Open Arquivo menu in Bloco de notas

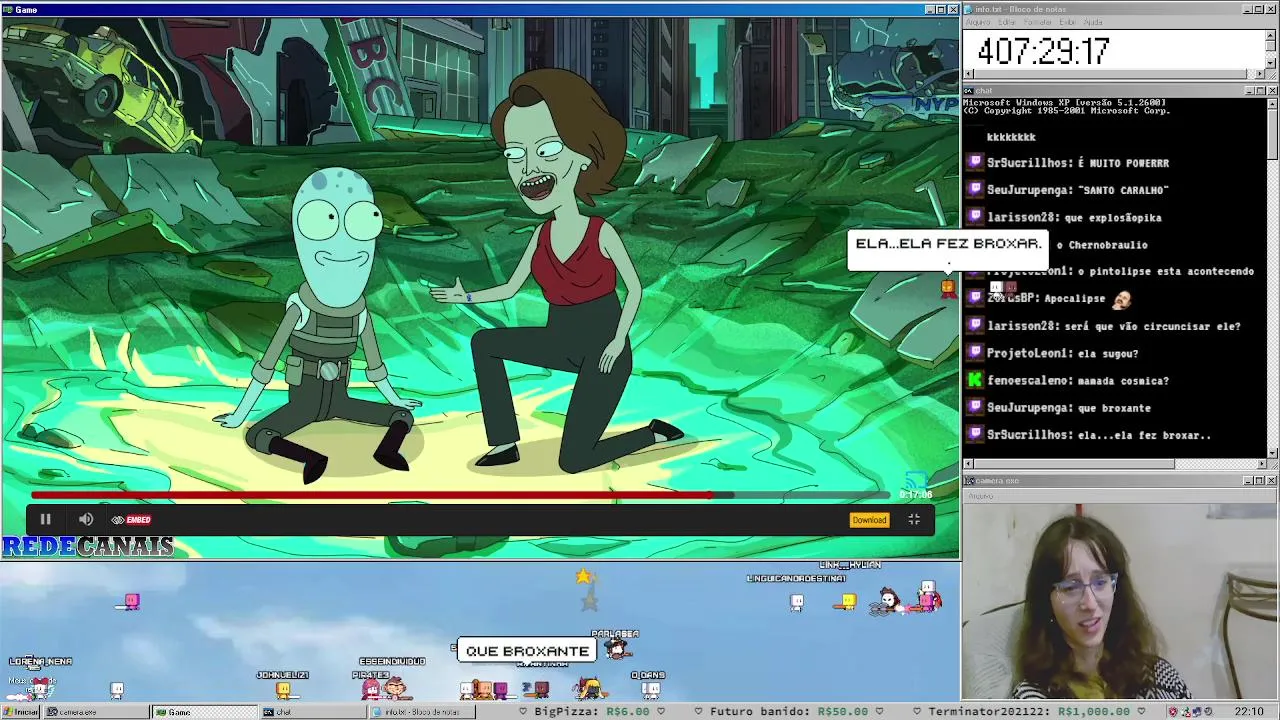click(978, 22)
